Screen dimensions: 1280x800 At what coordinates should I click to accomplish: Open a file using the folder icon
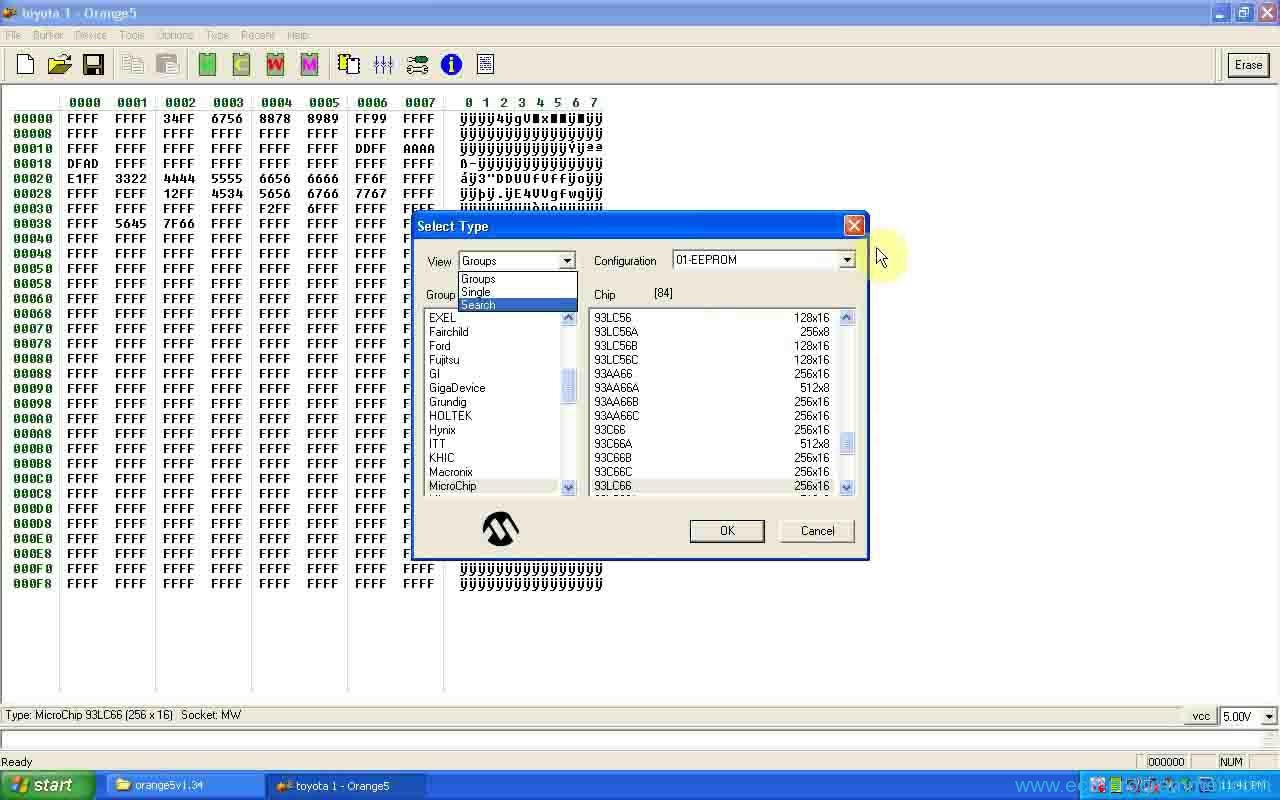coord(60,65)
